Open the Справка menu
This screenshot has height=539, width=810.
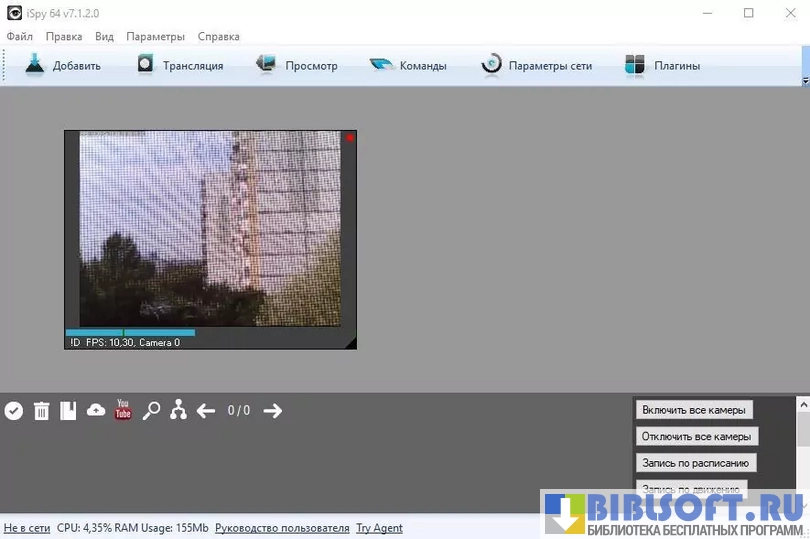click(218, 37)
